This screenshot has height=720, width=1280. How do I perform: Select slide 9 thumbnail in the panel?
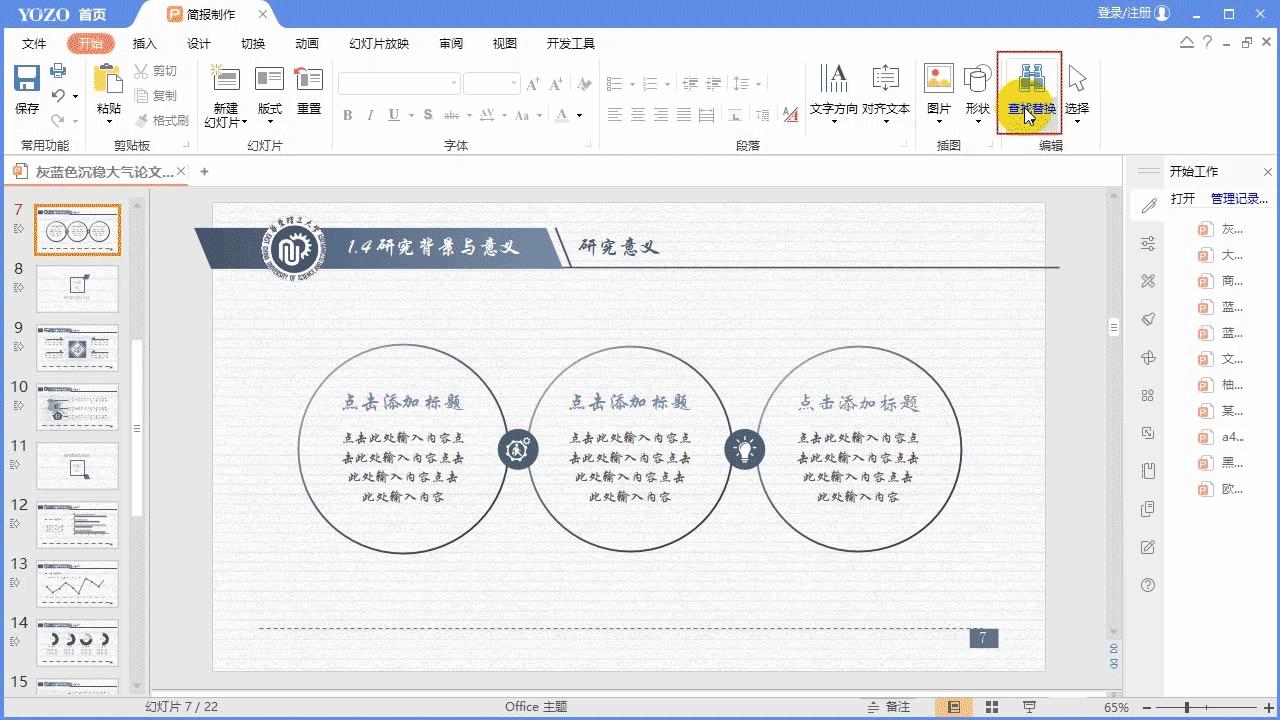click(x=77, y=348)
